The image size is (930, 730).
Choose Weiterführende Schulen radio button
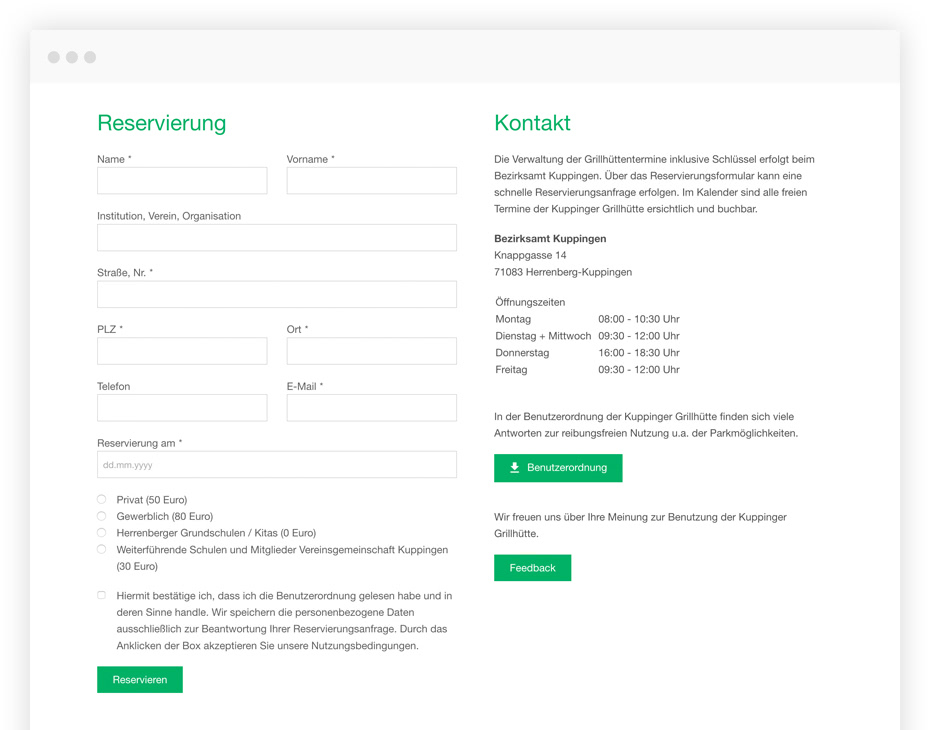102,549
